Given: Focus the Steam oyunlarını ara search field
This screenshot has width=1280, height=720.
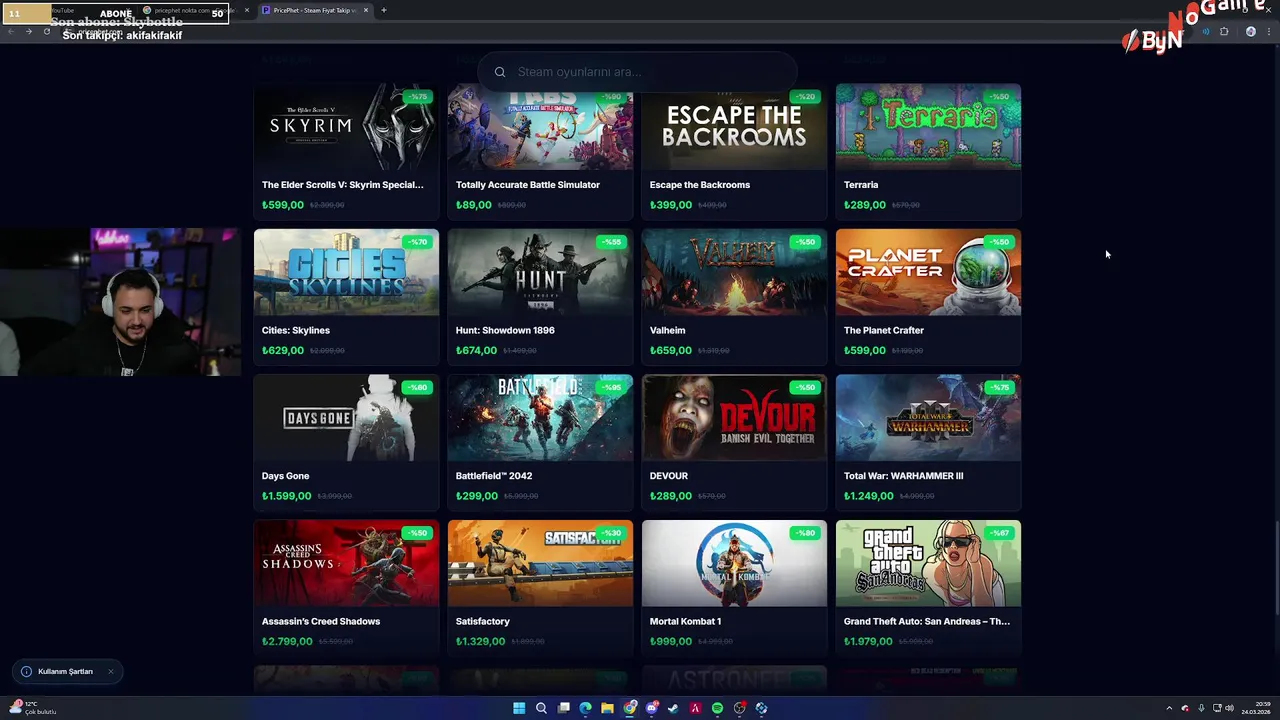Looking at the screenshot, I should click(637, 72).
